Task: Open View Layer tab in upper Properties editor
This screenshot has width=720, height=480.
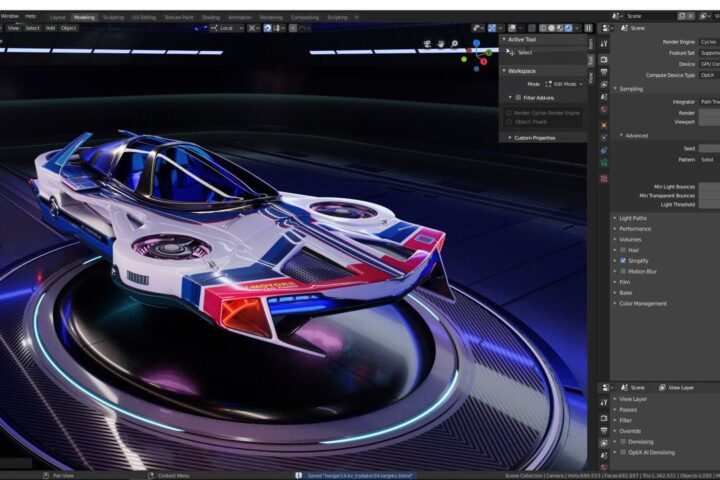Action: pyautogui.click(x=604, y=84)
